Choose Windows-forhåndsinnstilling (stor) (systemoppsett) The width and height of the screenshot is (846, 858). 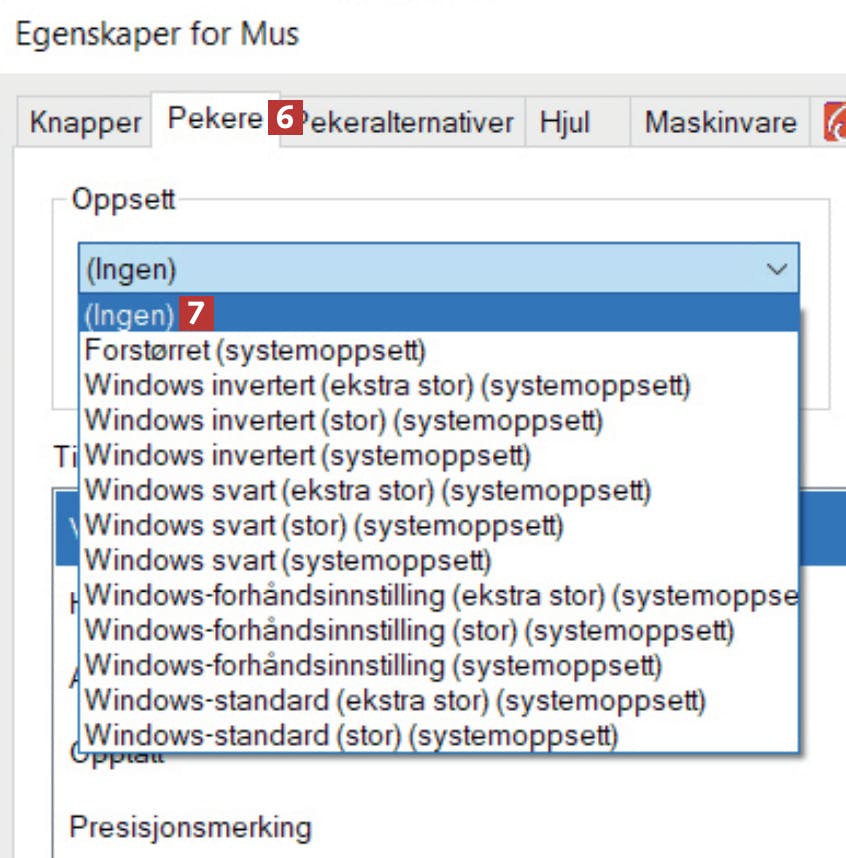tap(439, 630)
